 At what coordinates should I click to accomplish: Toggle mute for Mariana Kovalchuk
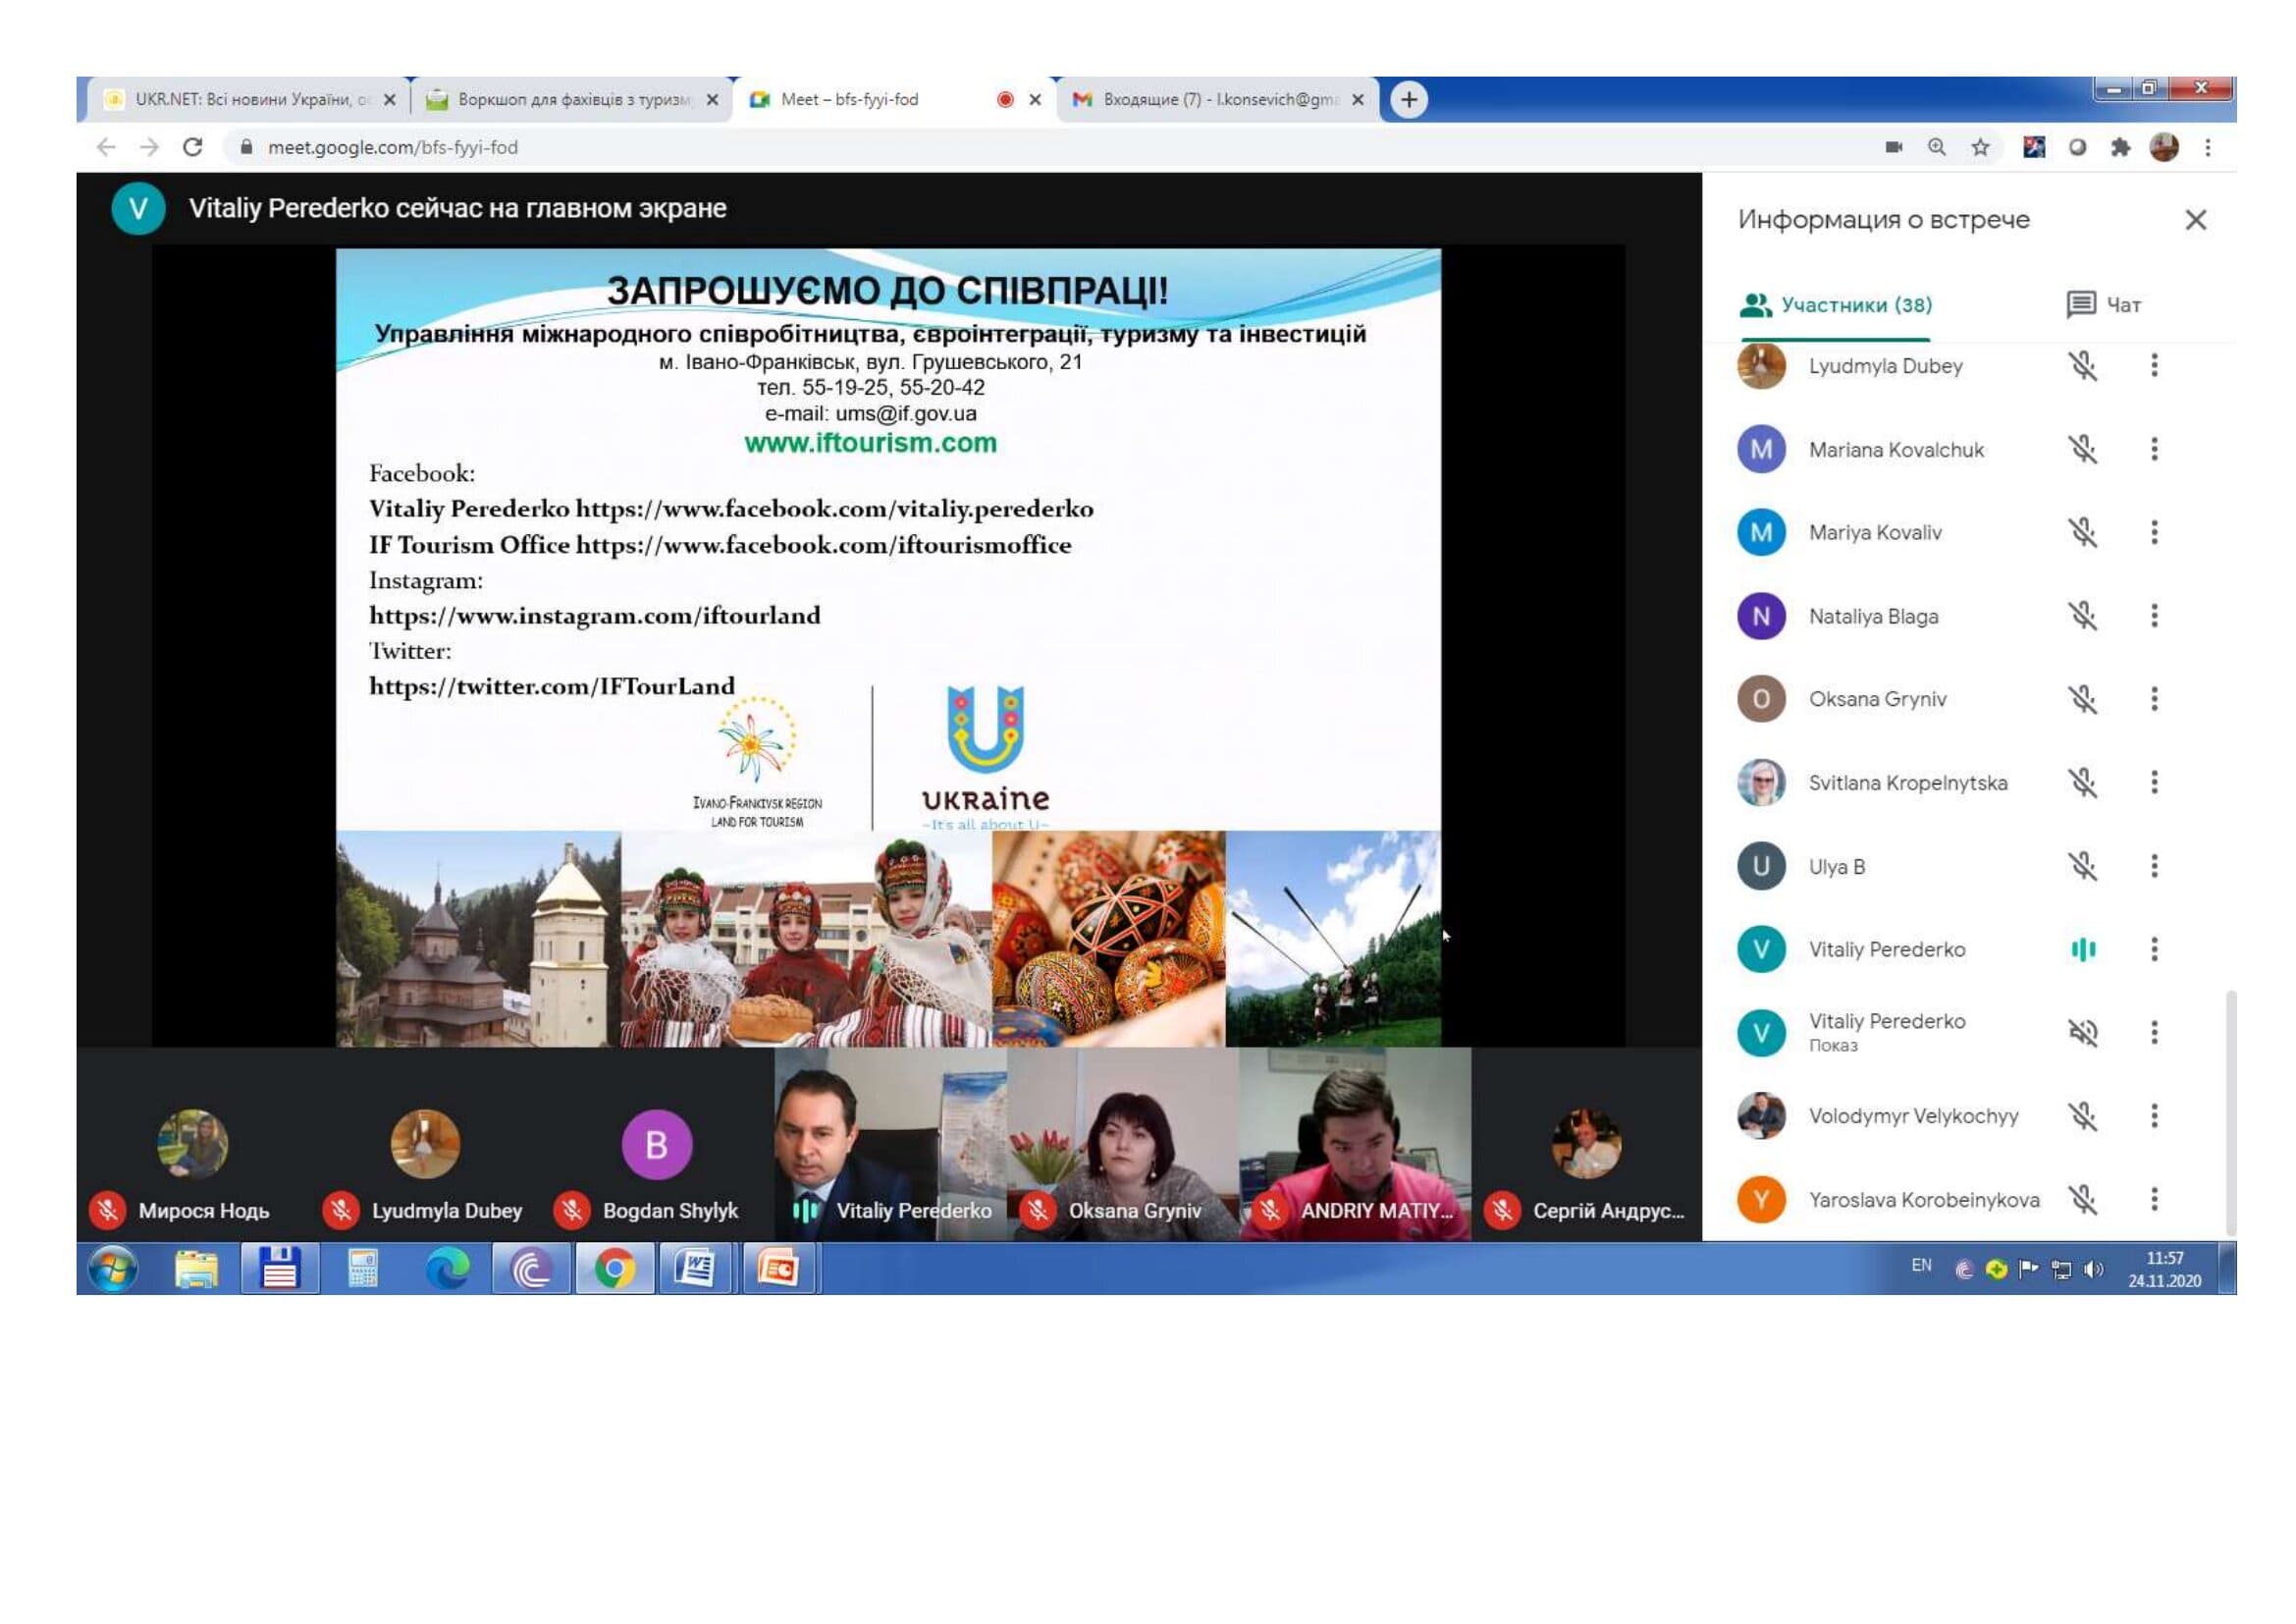2082,449
